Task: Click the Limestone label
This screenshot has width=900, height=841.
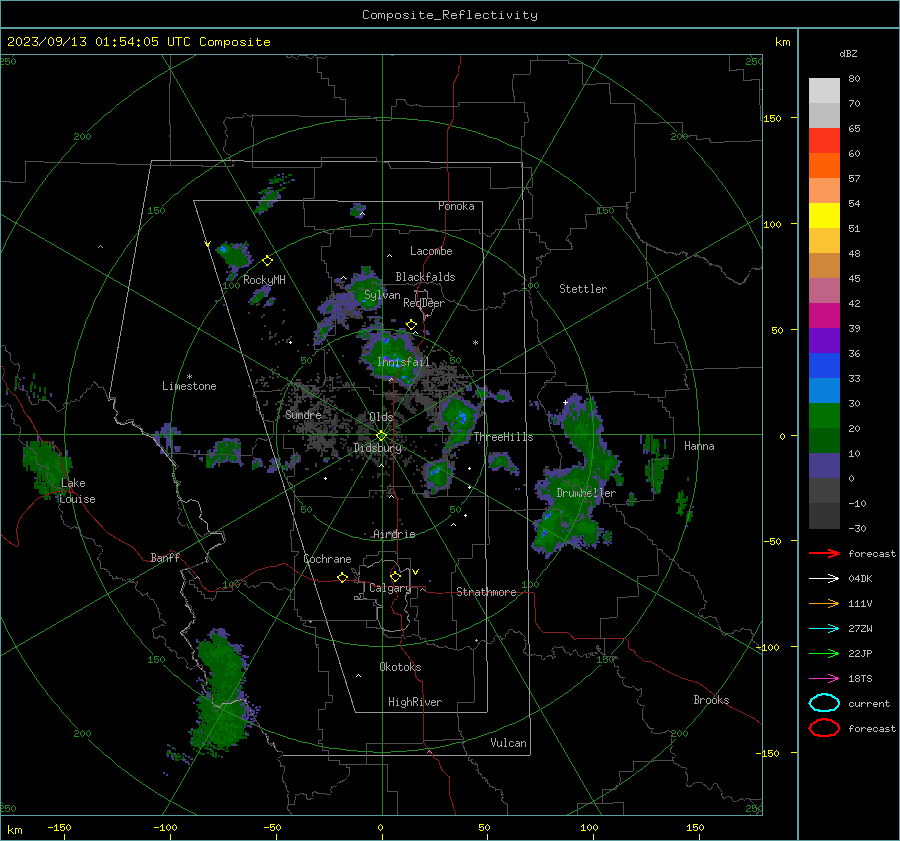Action: 189,386
